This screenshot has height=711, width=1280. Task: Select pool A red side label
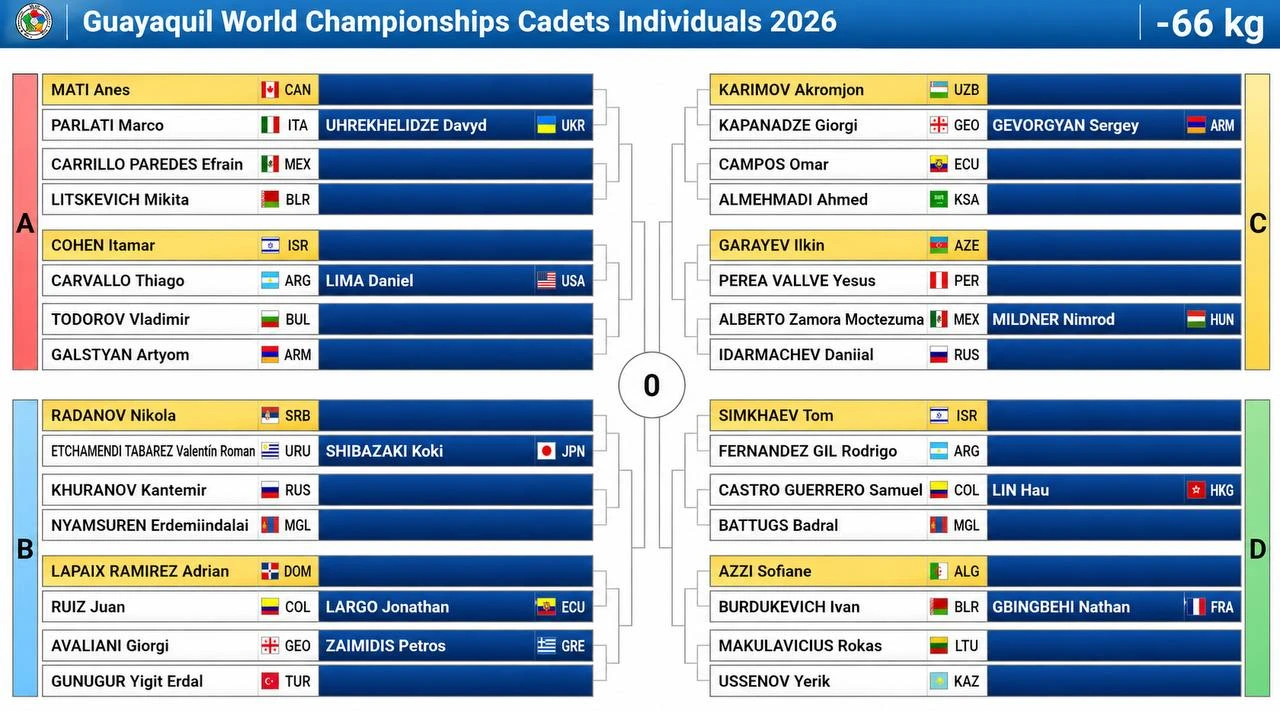point(25,222)
